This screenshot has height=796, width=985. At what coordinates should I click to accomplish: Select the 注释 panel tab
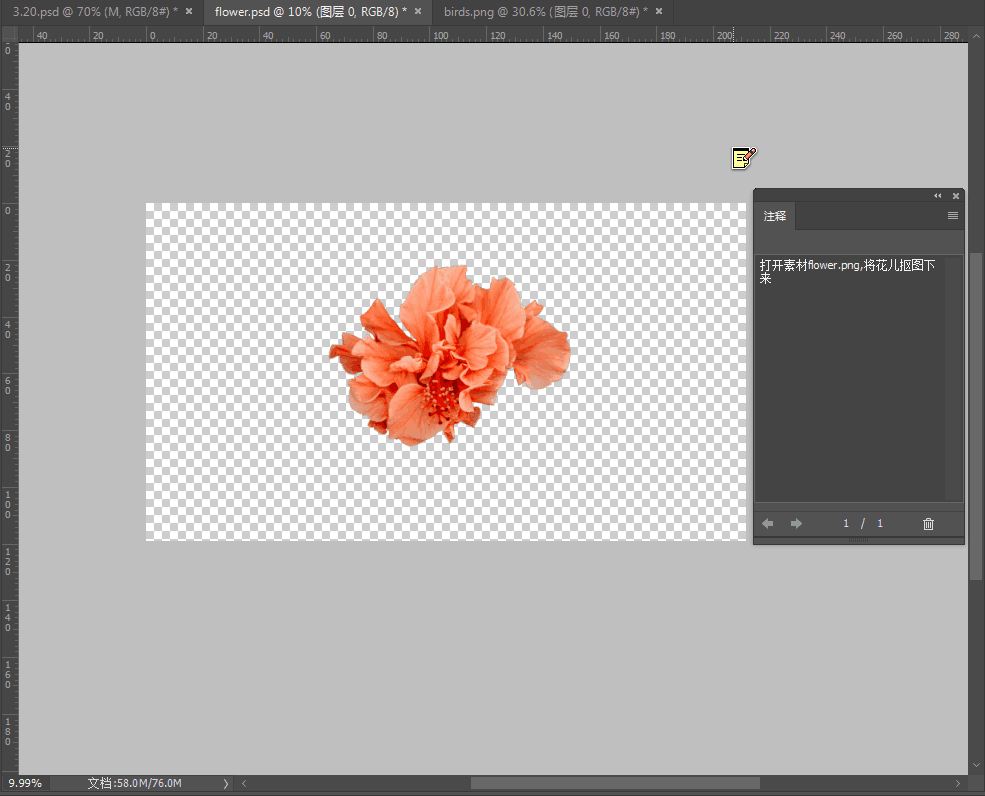pos(775,216)
